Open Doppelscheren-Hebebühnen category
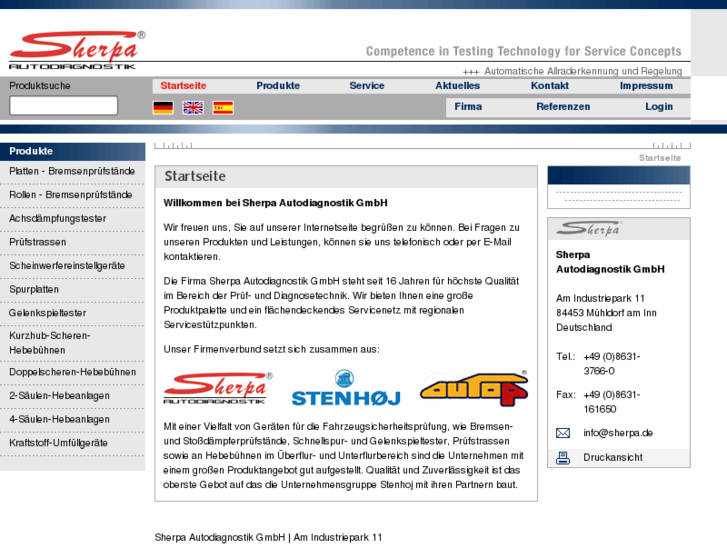727x545 pixels. pos(72,372)
